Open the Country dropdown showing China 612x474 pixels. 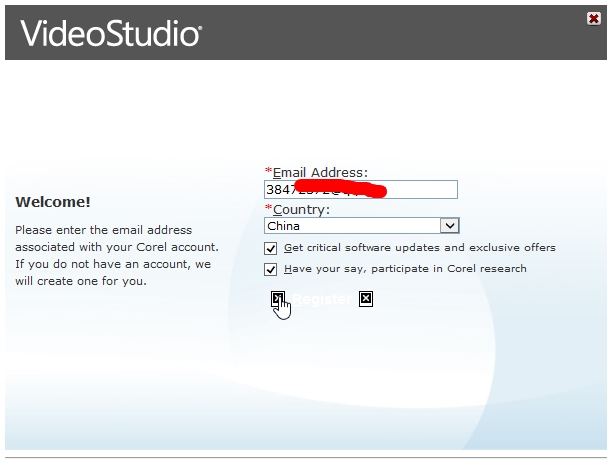pos(361,226)
